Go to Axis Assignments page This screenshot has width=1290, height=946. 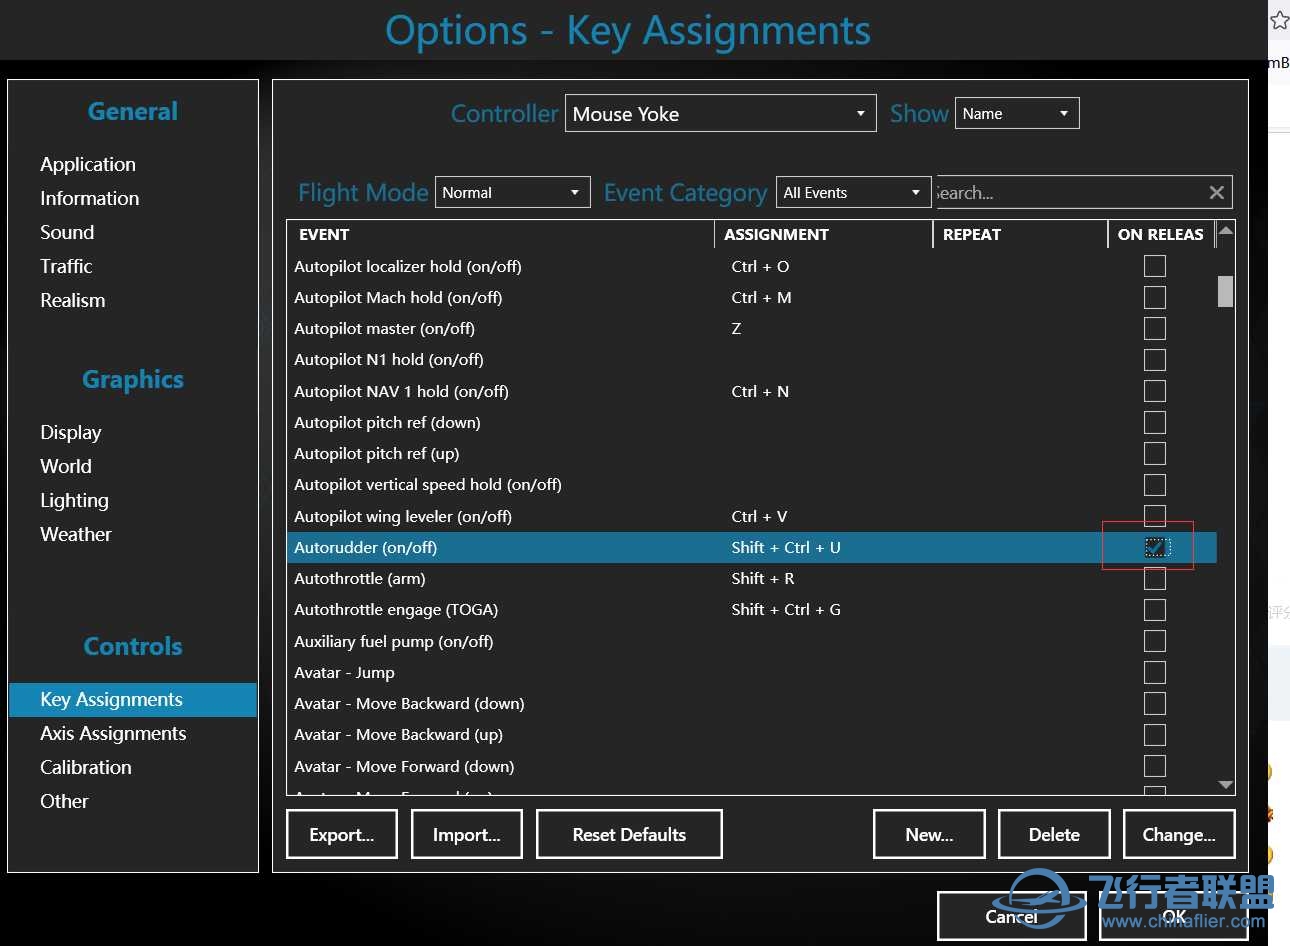tap(113, 733)
